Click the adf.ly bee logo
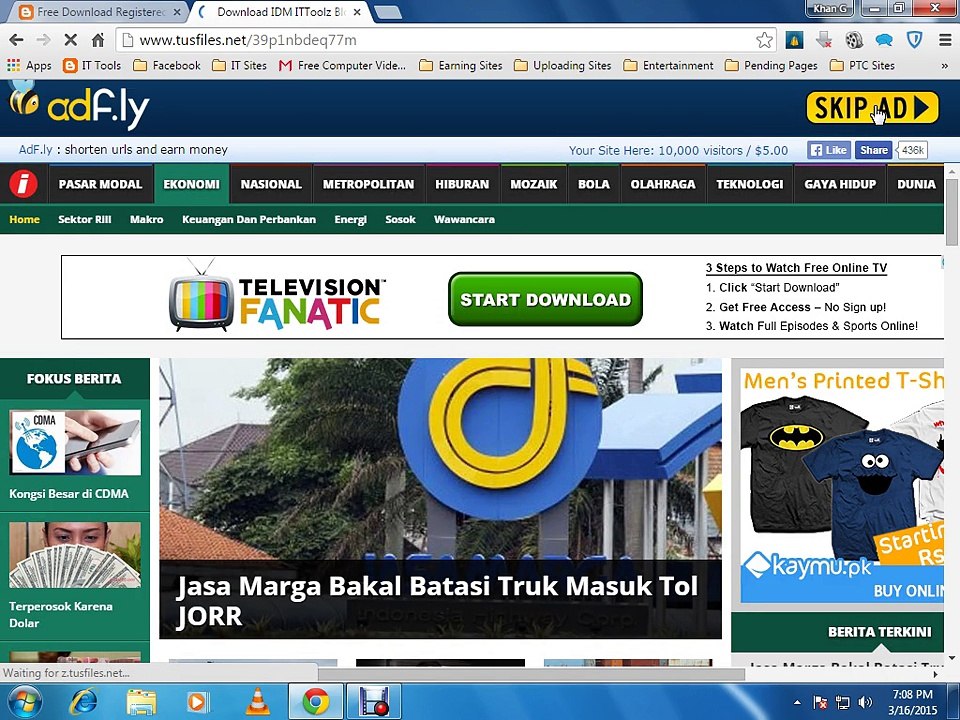The image size is (960, 720). coord(79,105)
